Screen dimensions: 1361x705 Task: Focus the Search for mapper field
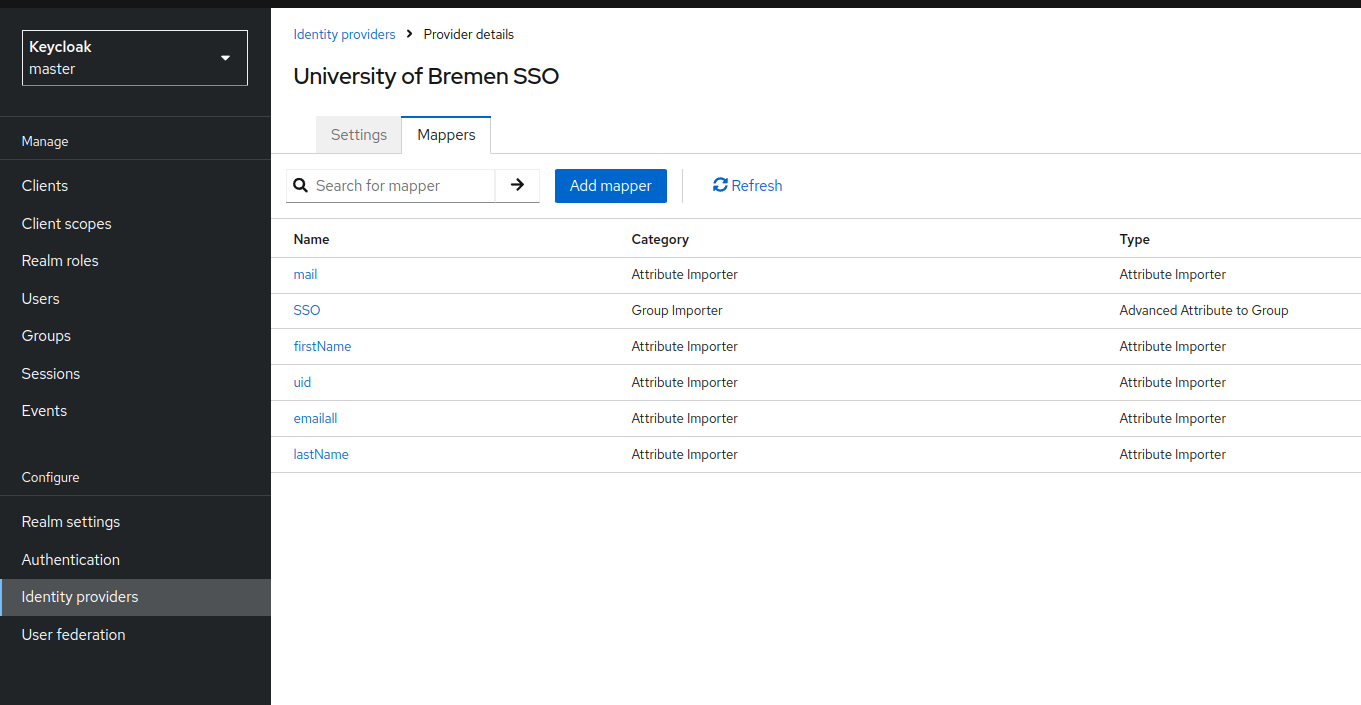[x=403, y=185]
